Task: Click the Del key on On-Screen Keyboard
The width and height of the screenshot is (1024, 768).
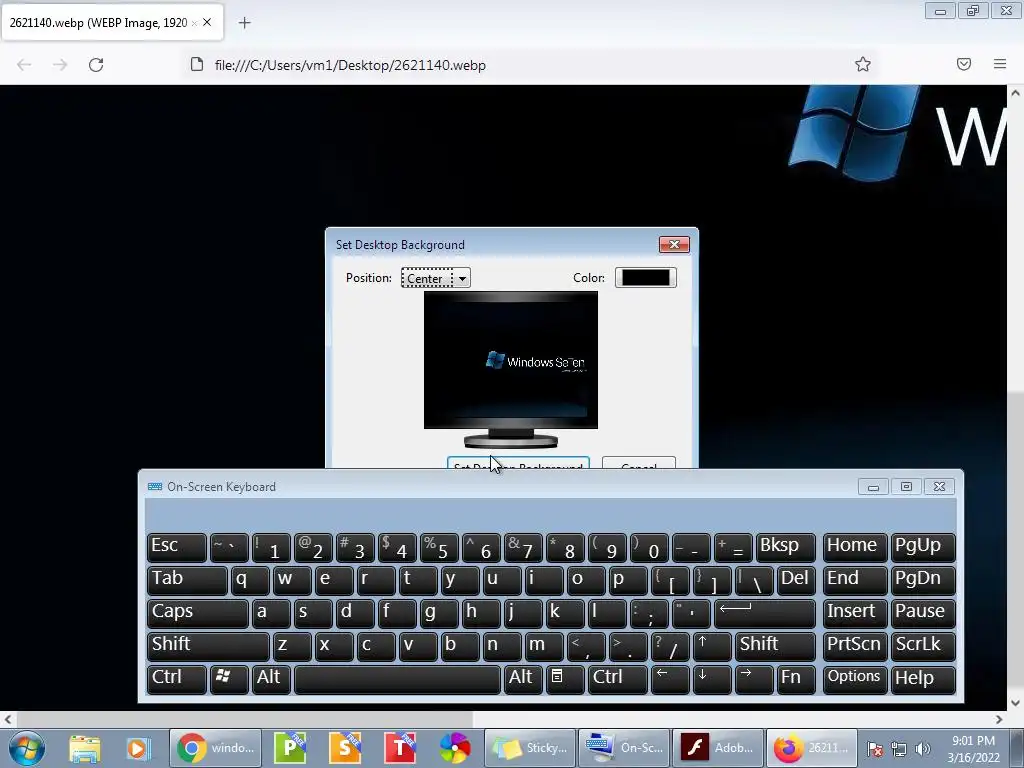Action: pos(796,579)
